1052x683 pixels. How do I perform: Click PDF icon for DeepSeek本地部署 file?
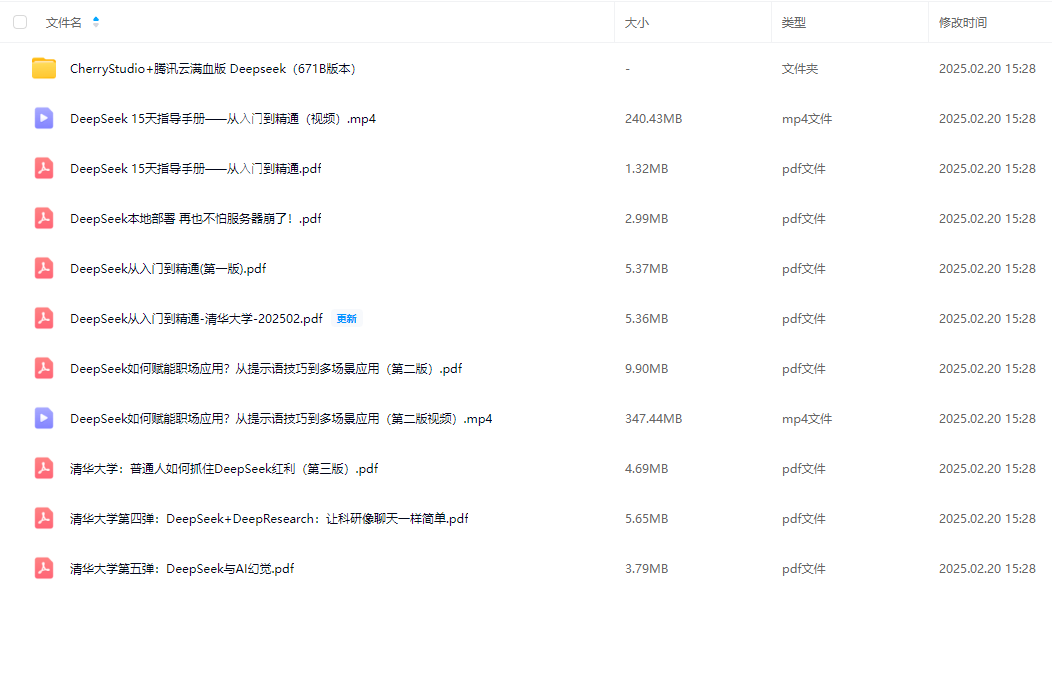[44, 218]
